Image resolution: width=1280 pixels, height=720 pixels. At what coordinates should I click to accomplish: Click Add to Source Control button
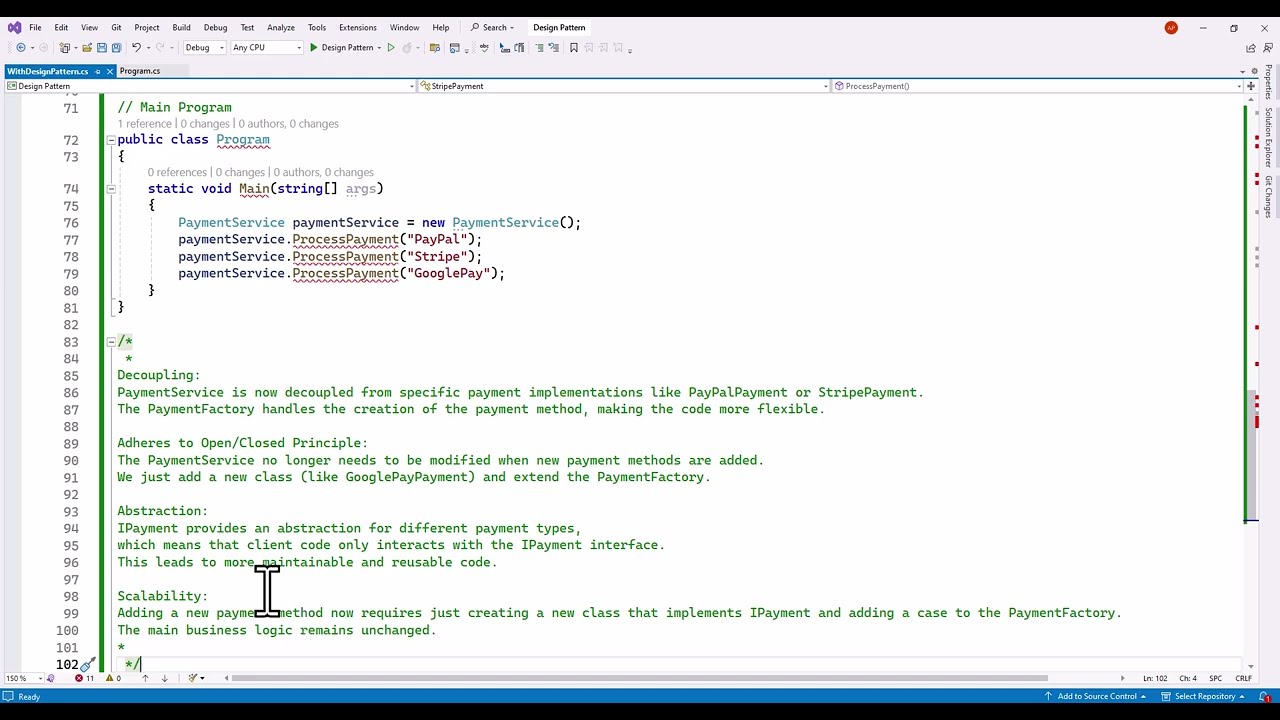(1097, 696)
